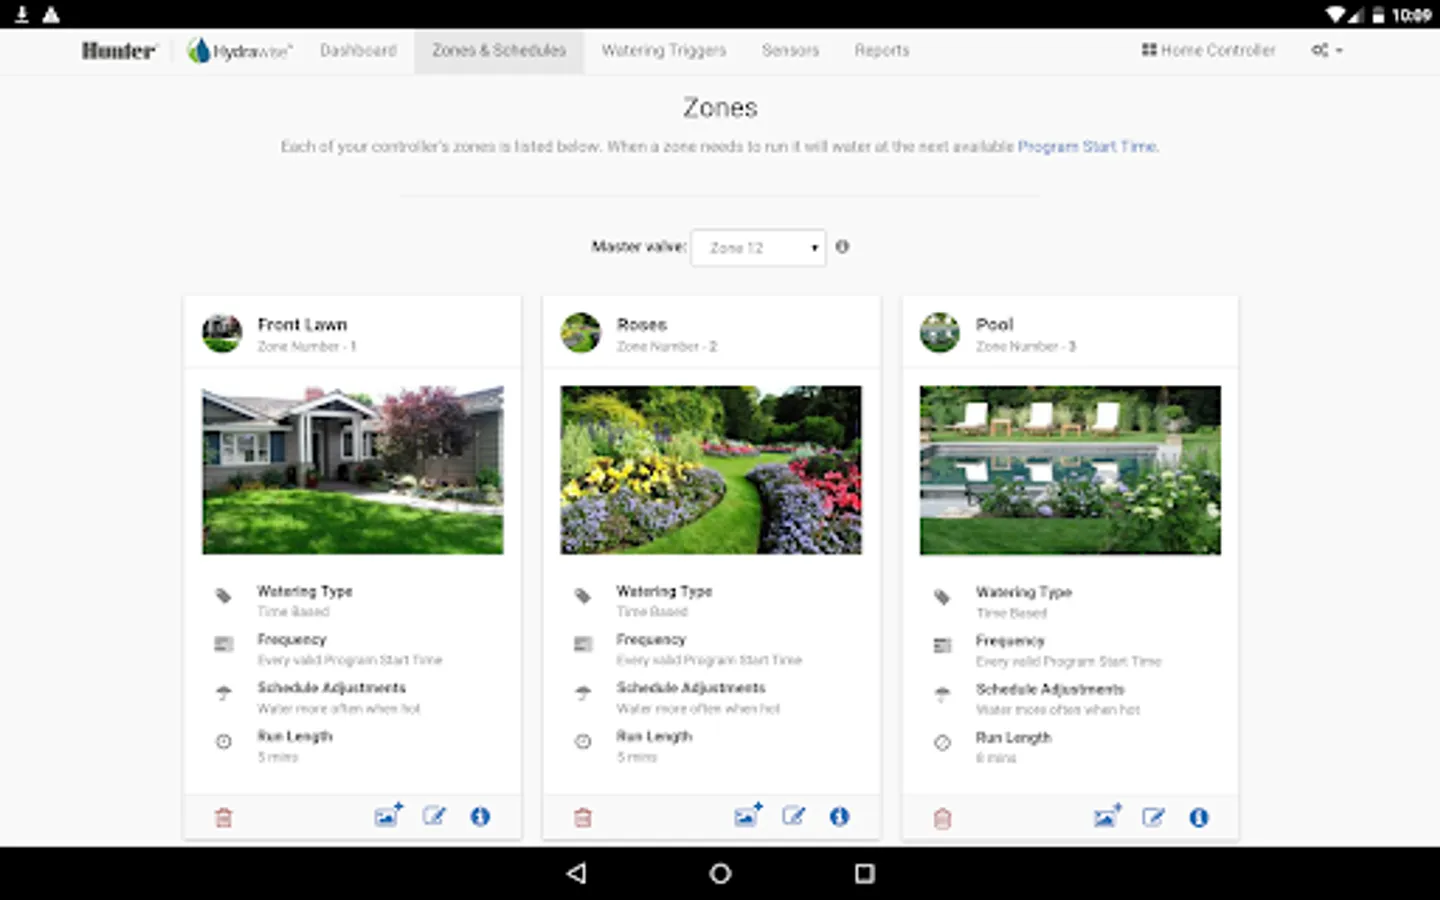Delete the Pool zone

(x=942, y=819)
